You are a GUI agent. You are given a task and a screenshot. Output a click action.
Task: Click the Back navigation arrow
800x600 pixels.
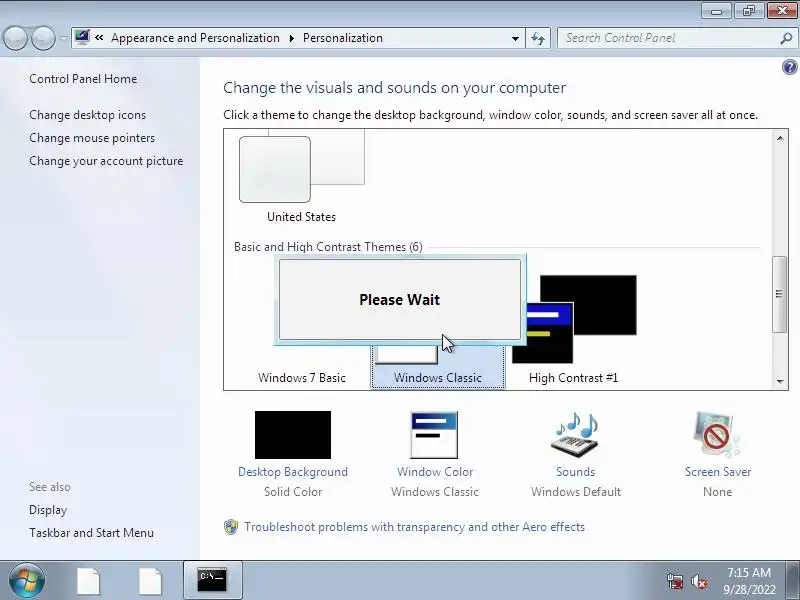tap(15, 38)
